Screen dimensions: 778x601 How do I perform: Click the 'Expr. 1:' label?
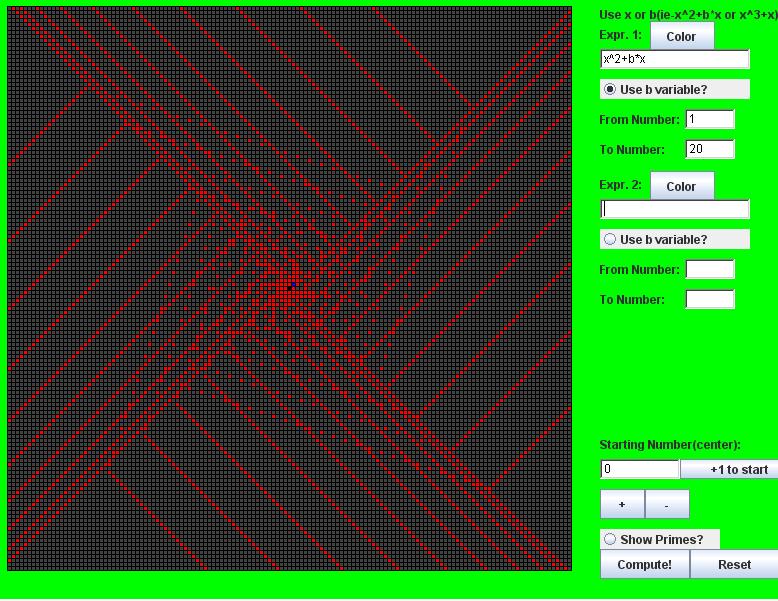point(620,35)
